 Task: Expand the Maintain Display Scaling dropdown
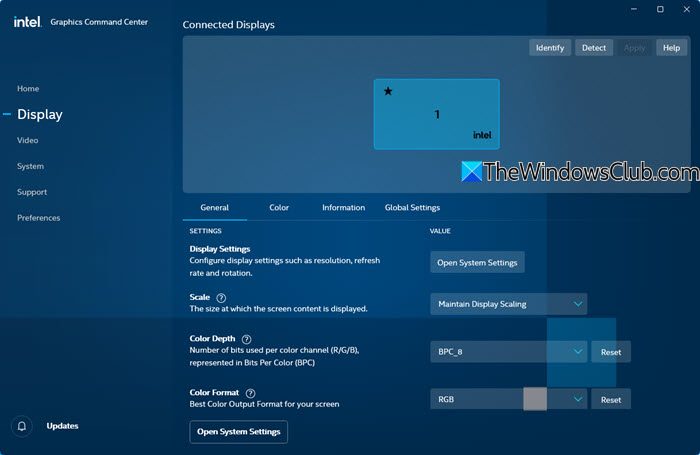tap(508, 304)
